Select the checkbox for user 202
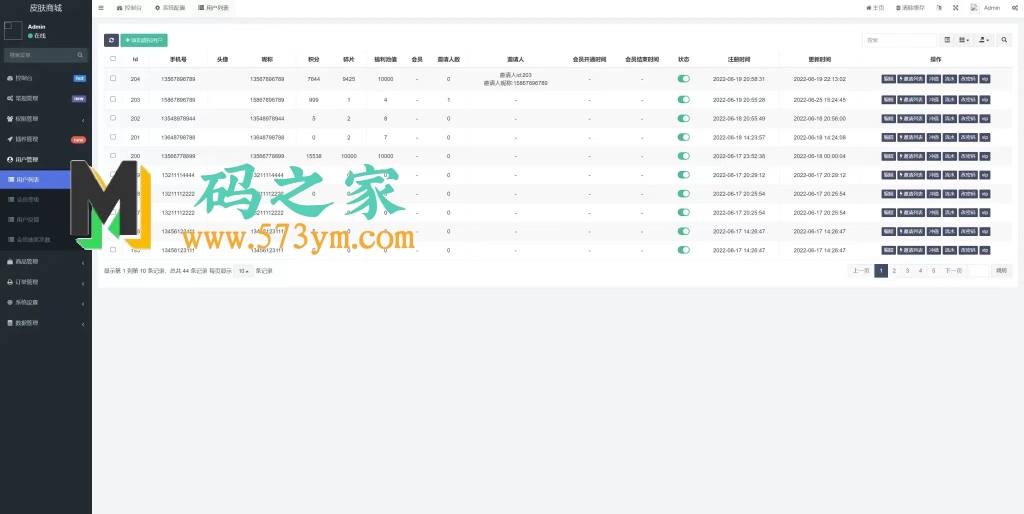This screenshot has width=1024, height=514. tap(113, 118)
